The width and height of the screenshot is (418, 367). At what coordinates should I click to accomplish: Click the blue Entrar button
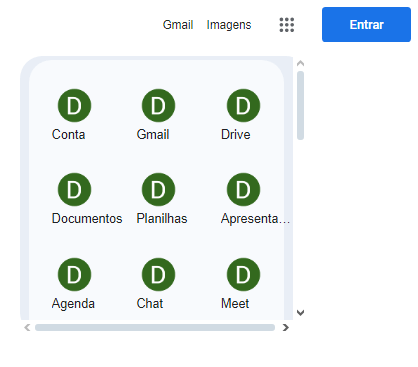pos(366,25)
